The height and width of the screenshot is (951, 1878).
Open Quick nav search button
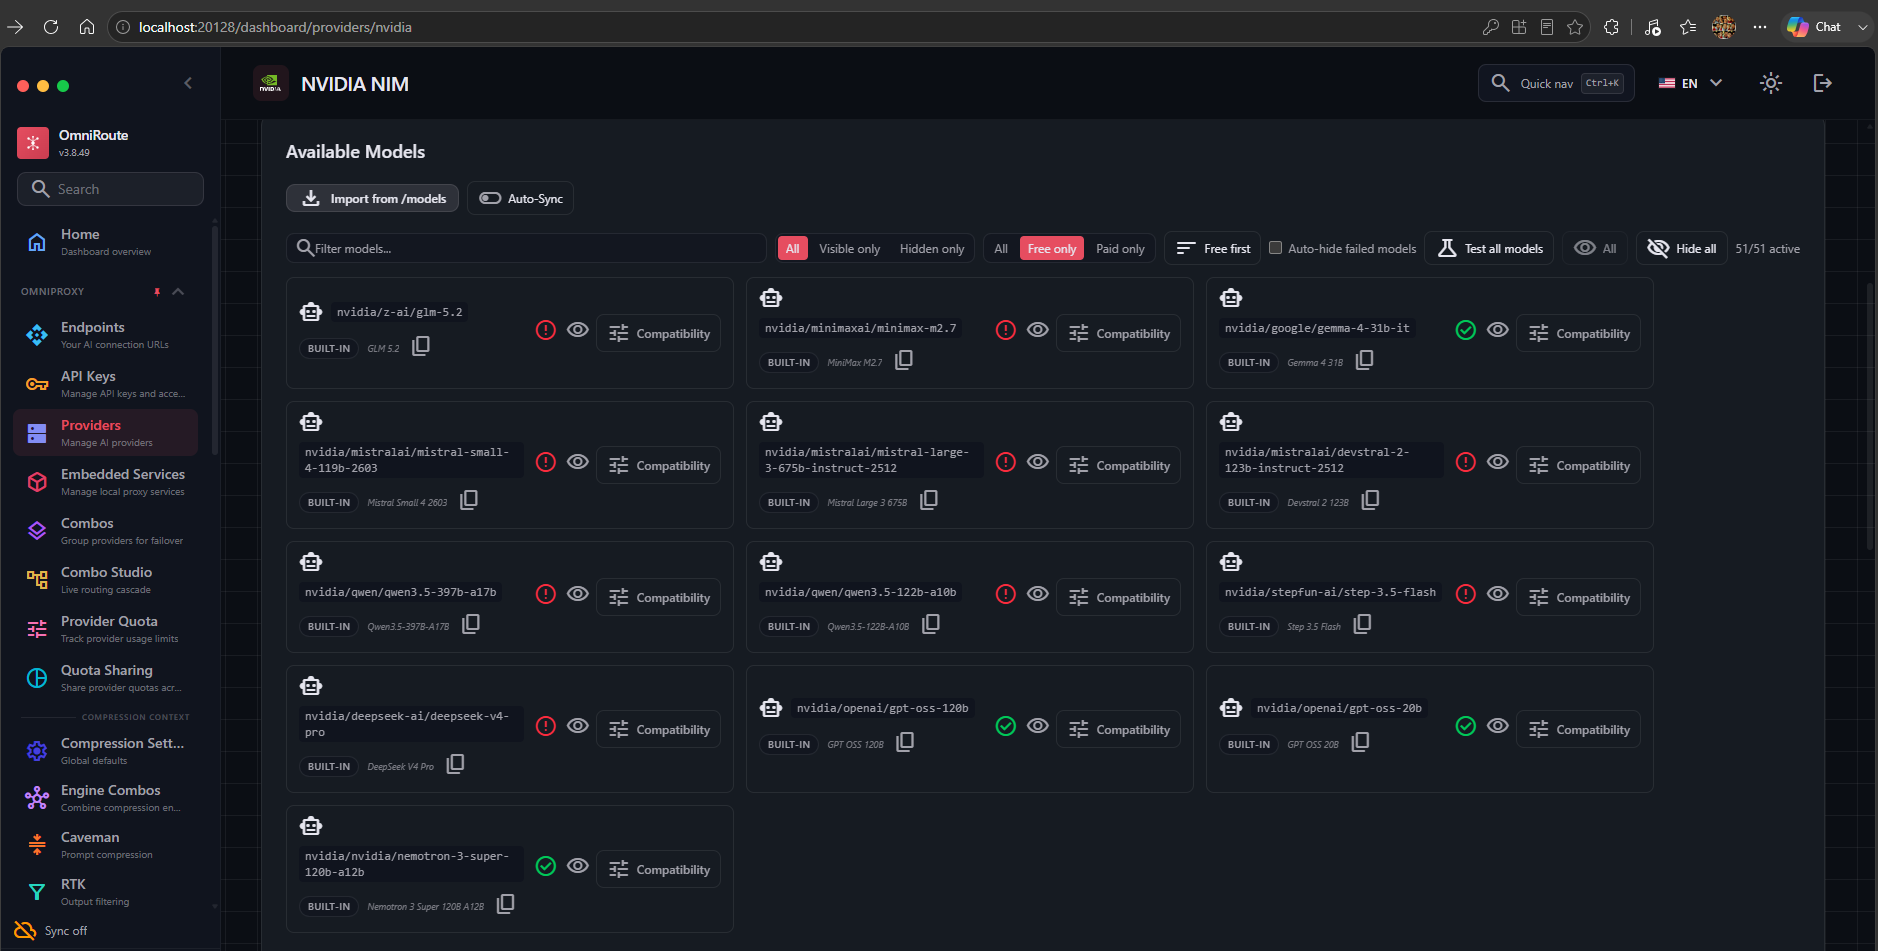click(1557, 83)
